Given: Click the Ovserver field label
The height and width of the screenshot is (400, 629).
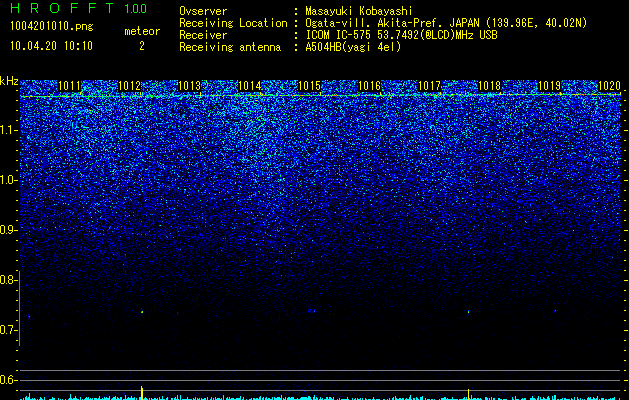Looking at the screenshot, I should tap(203, 11).
